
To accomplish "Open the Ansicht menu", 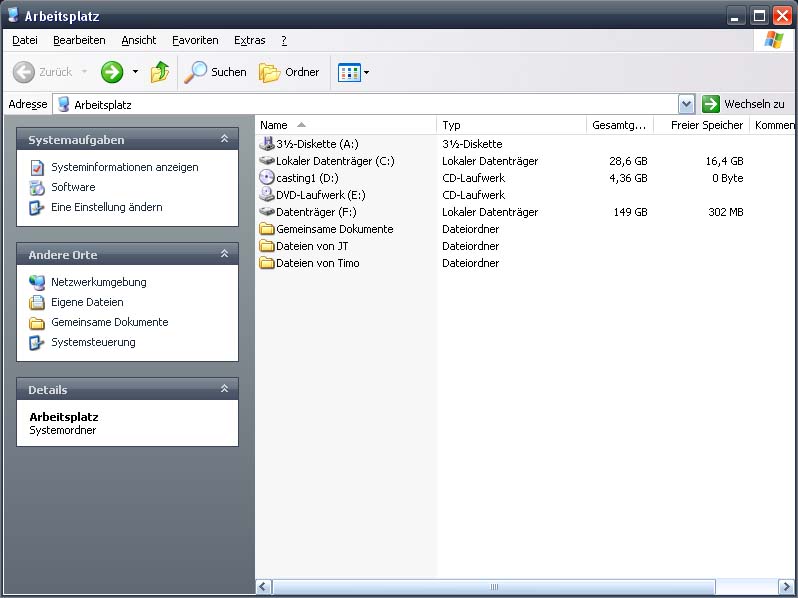I will coord(138,40).
